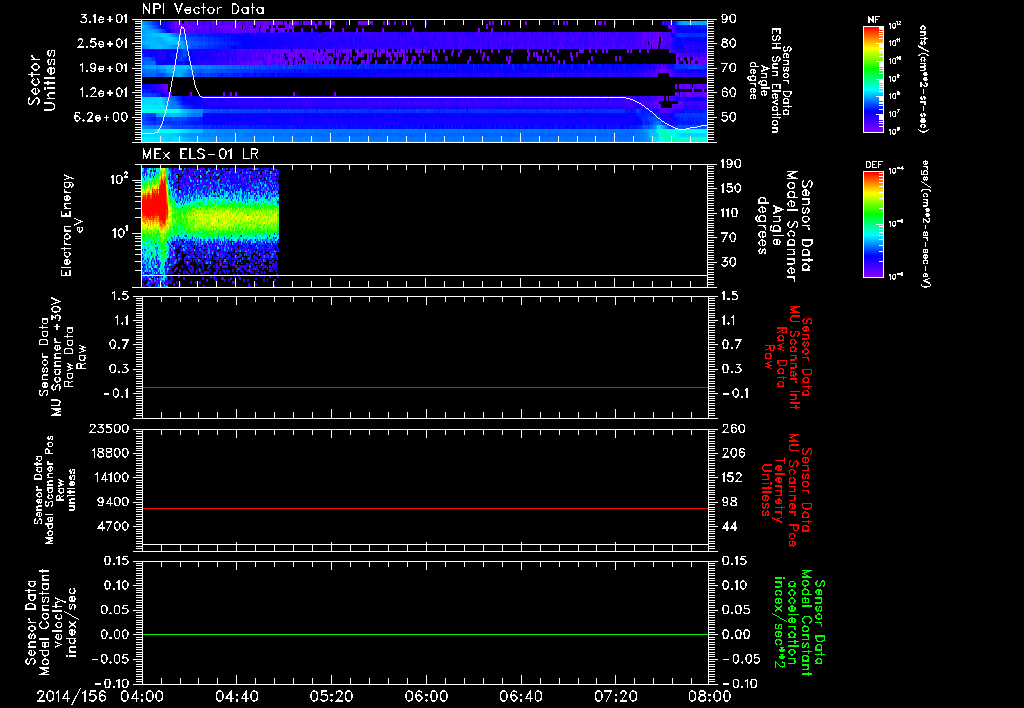
Task: Click the "1.2e+01" sector tick value
Action: point(103,93)
